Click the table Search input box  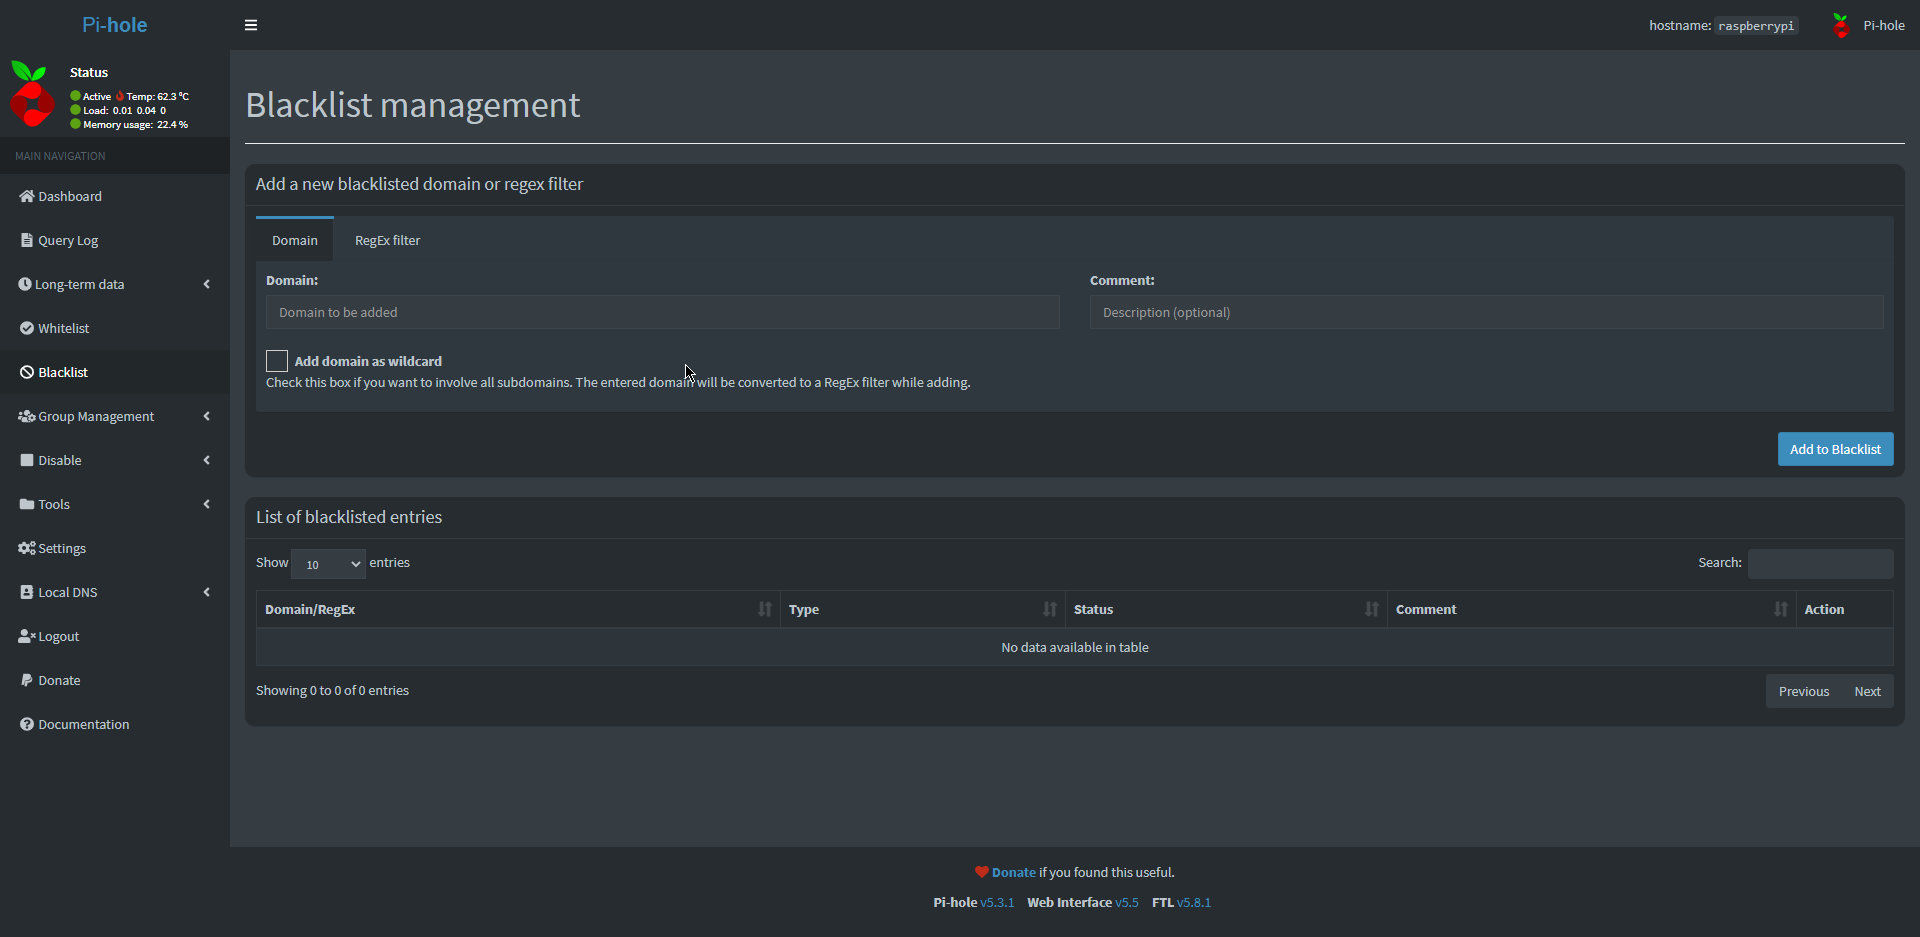point(1820,563)
